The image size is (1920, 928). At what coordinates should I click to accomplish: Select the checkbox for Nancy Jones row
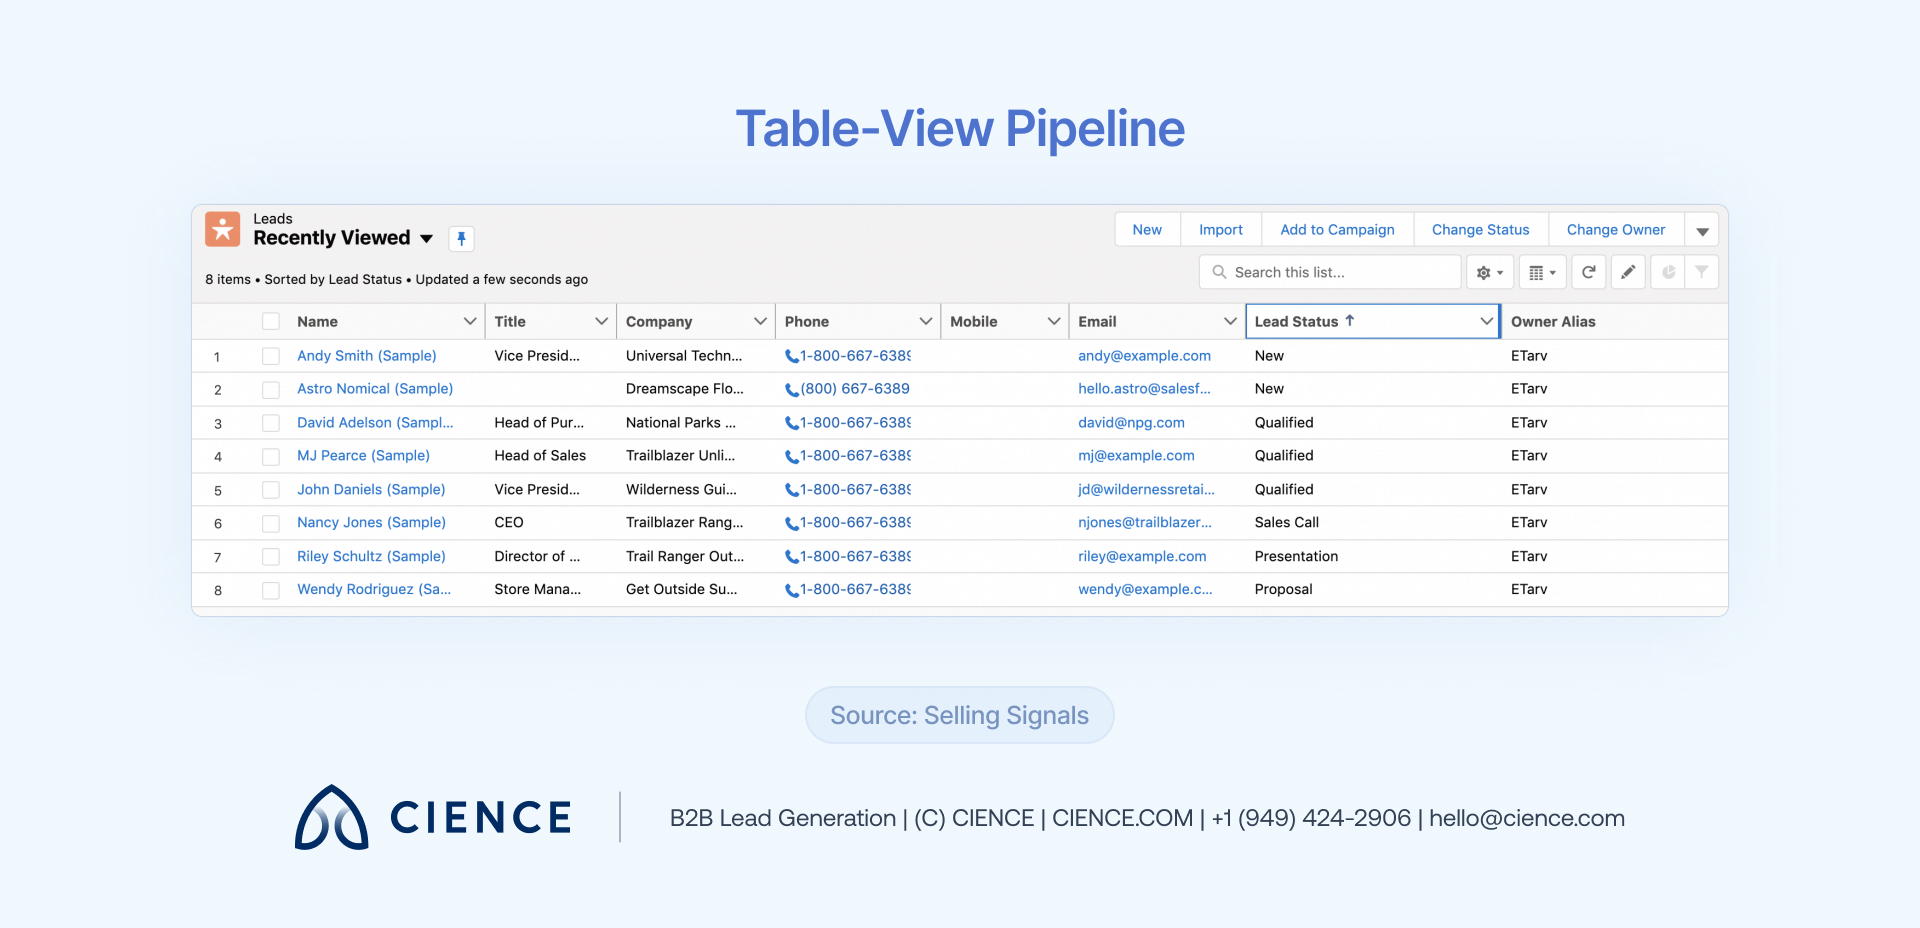[270, 523]
